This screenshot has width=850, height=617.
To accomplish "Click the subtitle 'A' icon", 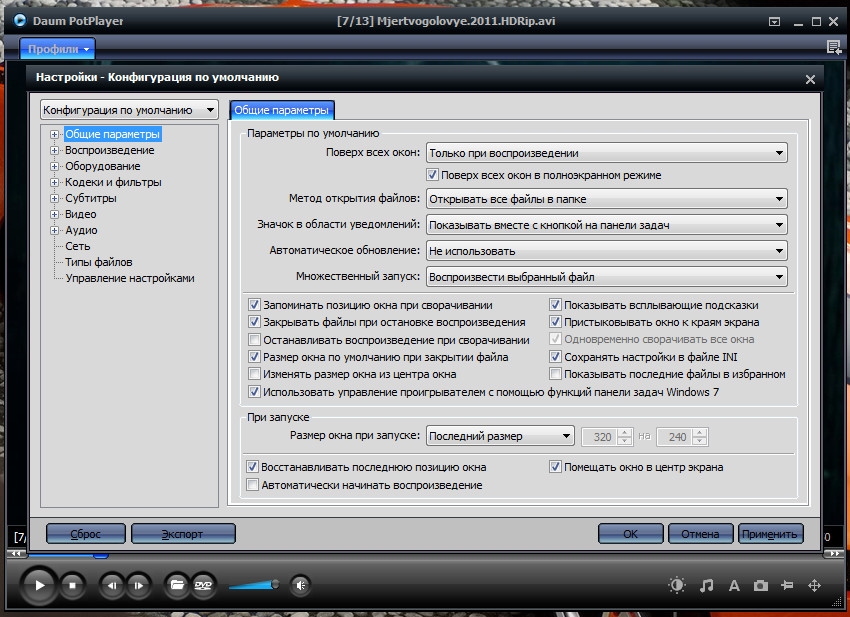I will coord(733,586).
